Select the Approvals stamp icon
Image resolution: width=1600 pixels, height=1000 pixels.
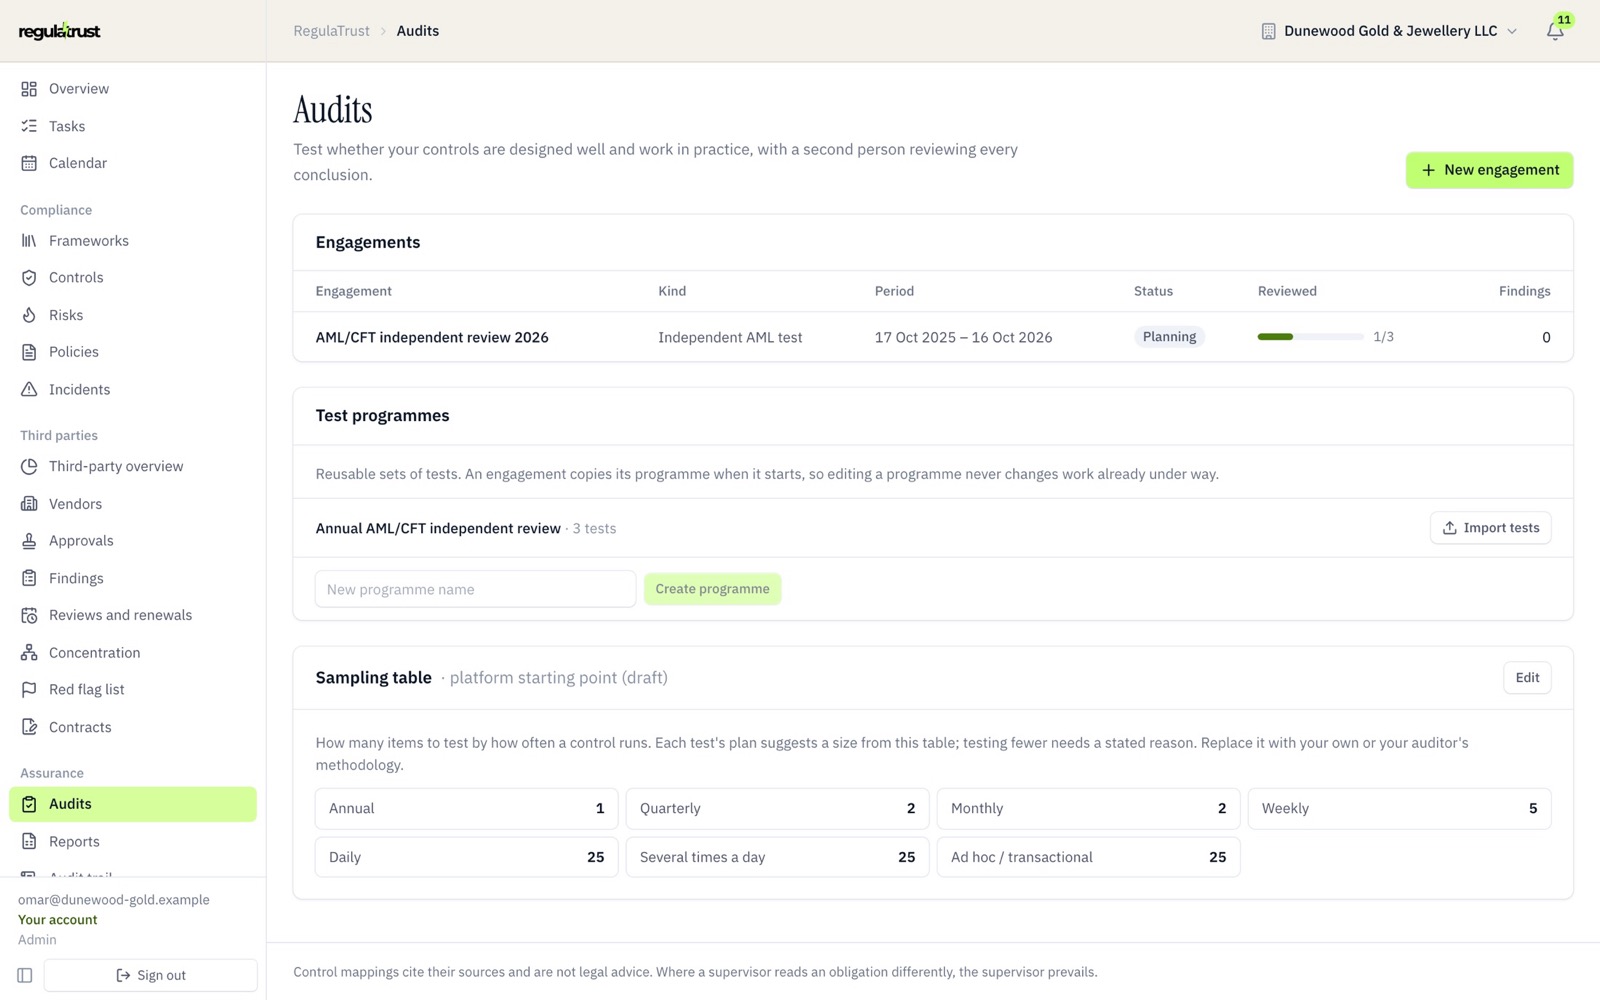29,541
